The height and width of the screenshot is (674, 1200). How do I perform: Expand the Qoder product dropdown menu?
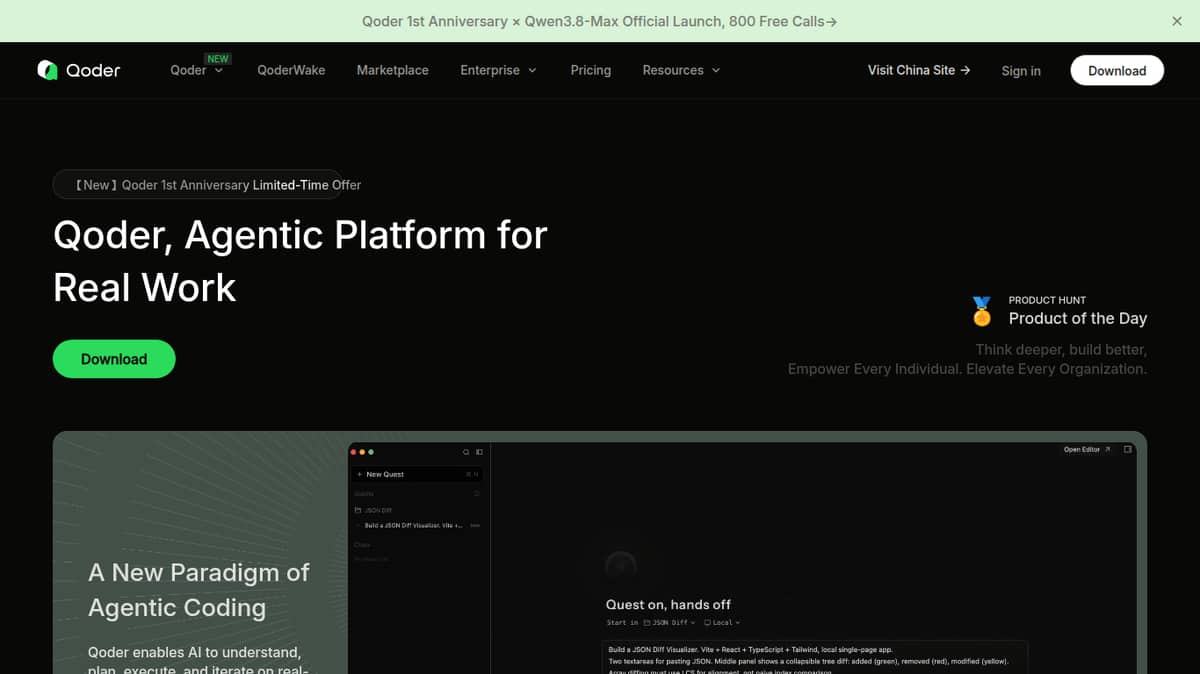(x=197, y=70)
